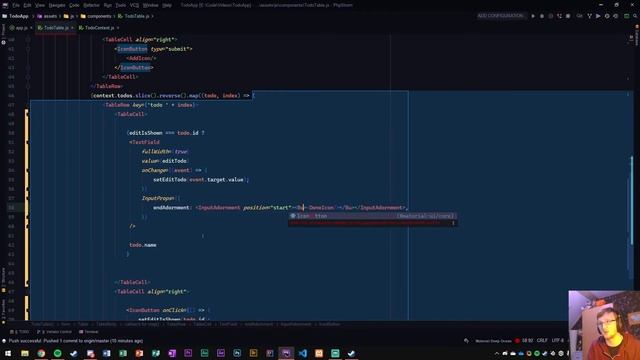Image resolution: width=640 pixels, height=360 pixels.
Task: Click assets folder in the breadcrumb bar
Action: click(x=47, y=16)
